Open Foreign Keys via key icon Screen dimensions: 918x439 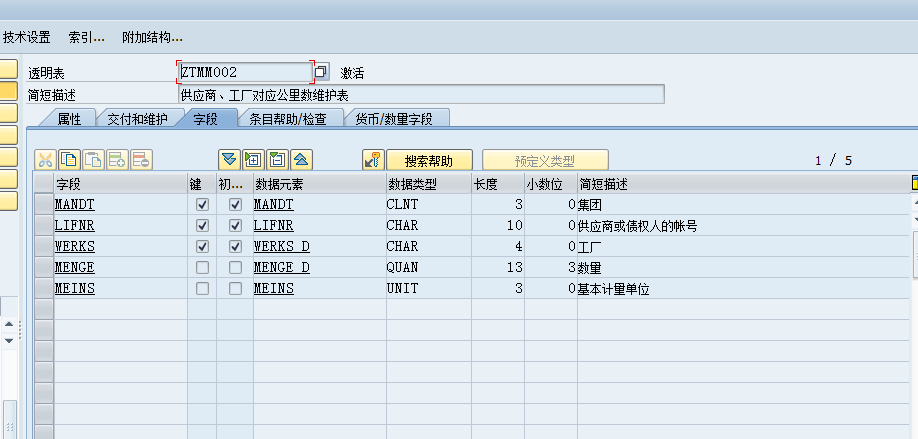tap(373, 159)
